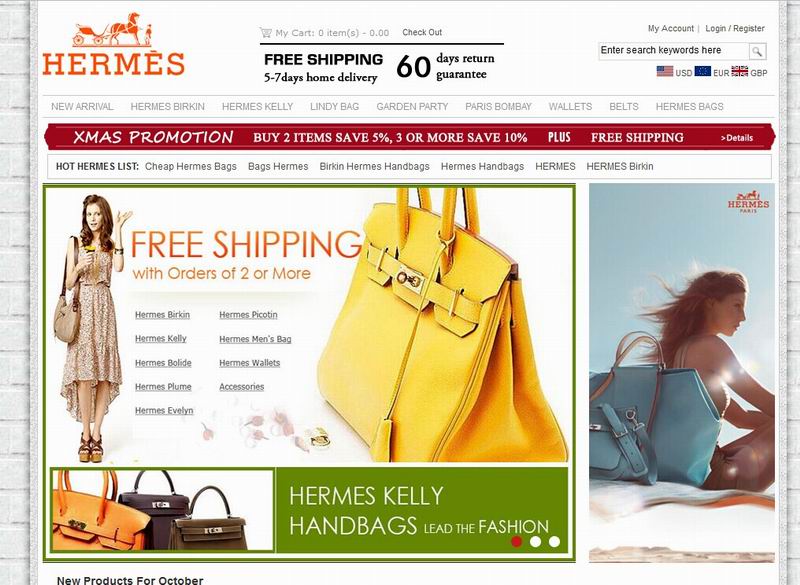The width and height of the screenshot is (800, 585).
Task: Click the search magnifier button
Action: pyautogui.click(x=757, y=51)
